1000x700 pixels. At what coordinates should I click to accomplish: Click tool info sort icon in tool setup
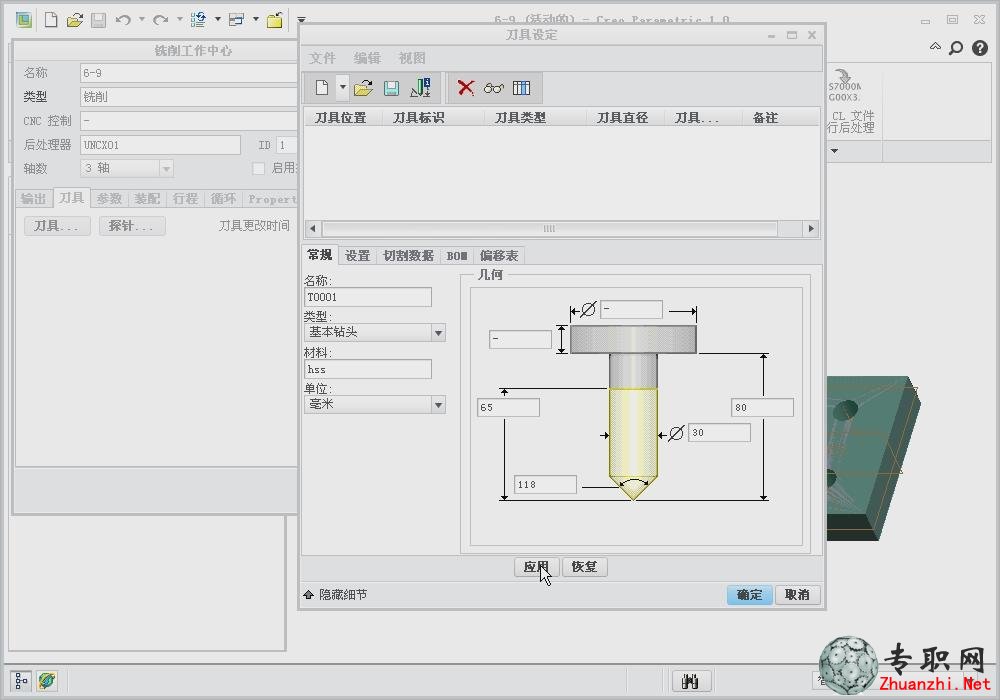click(x=420, y=88)
